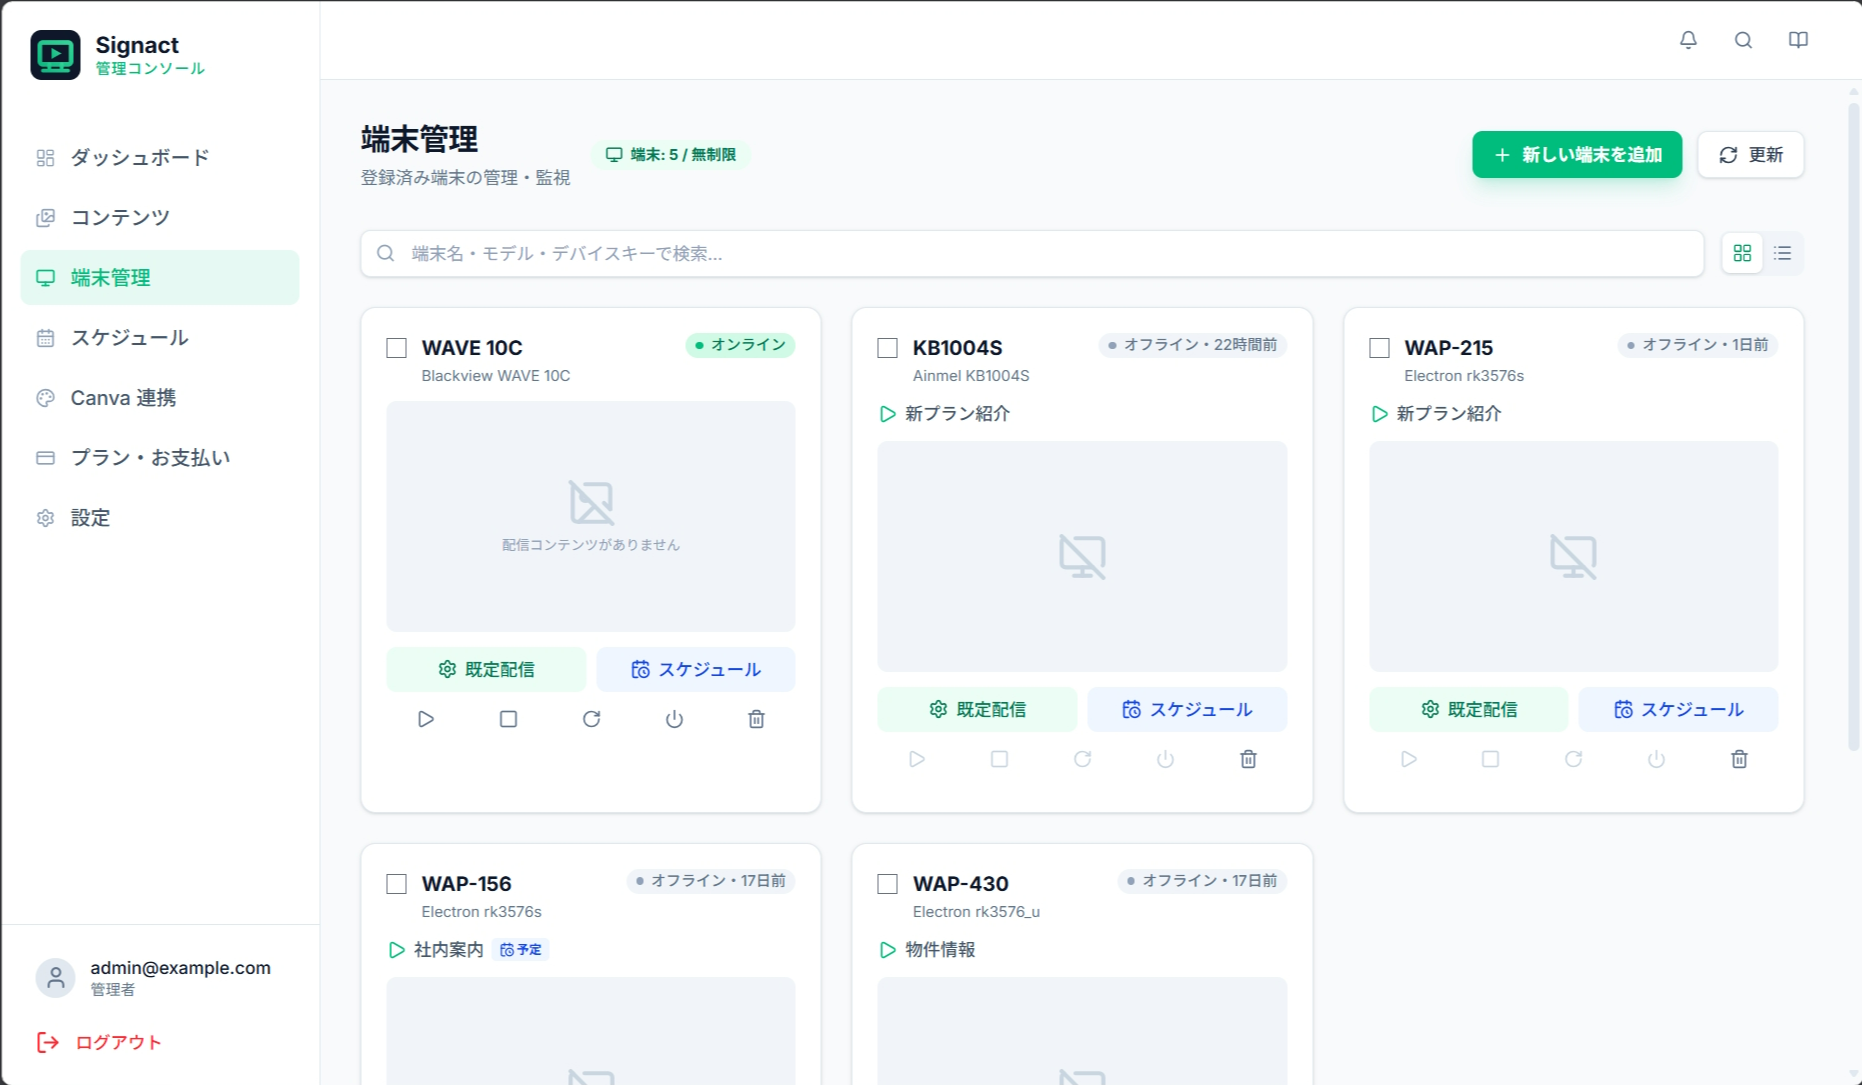Click the Signact logo icon
Viewport: 1862px width, 1085px height.
tap(55, 54)
